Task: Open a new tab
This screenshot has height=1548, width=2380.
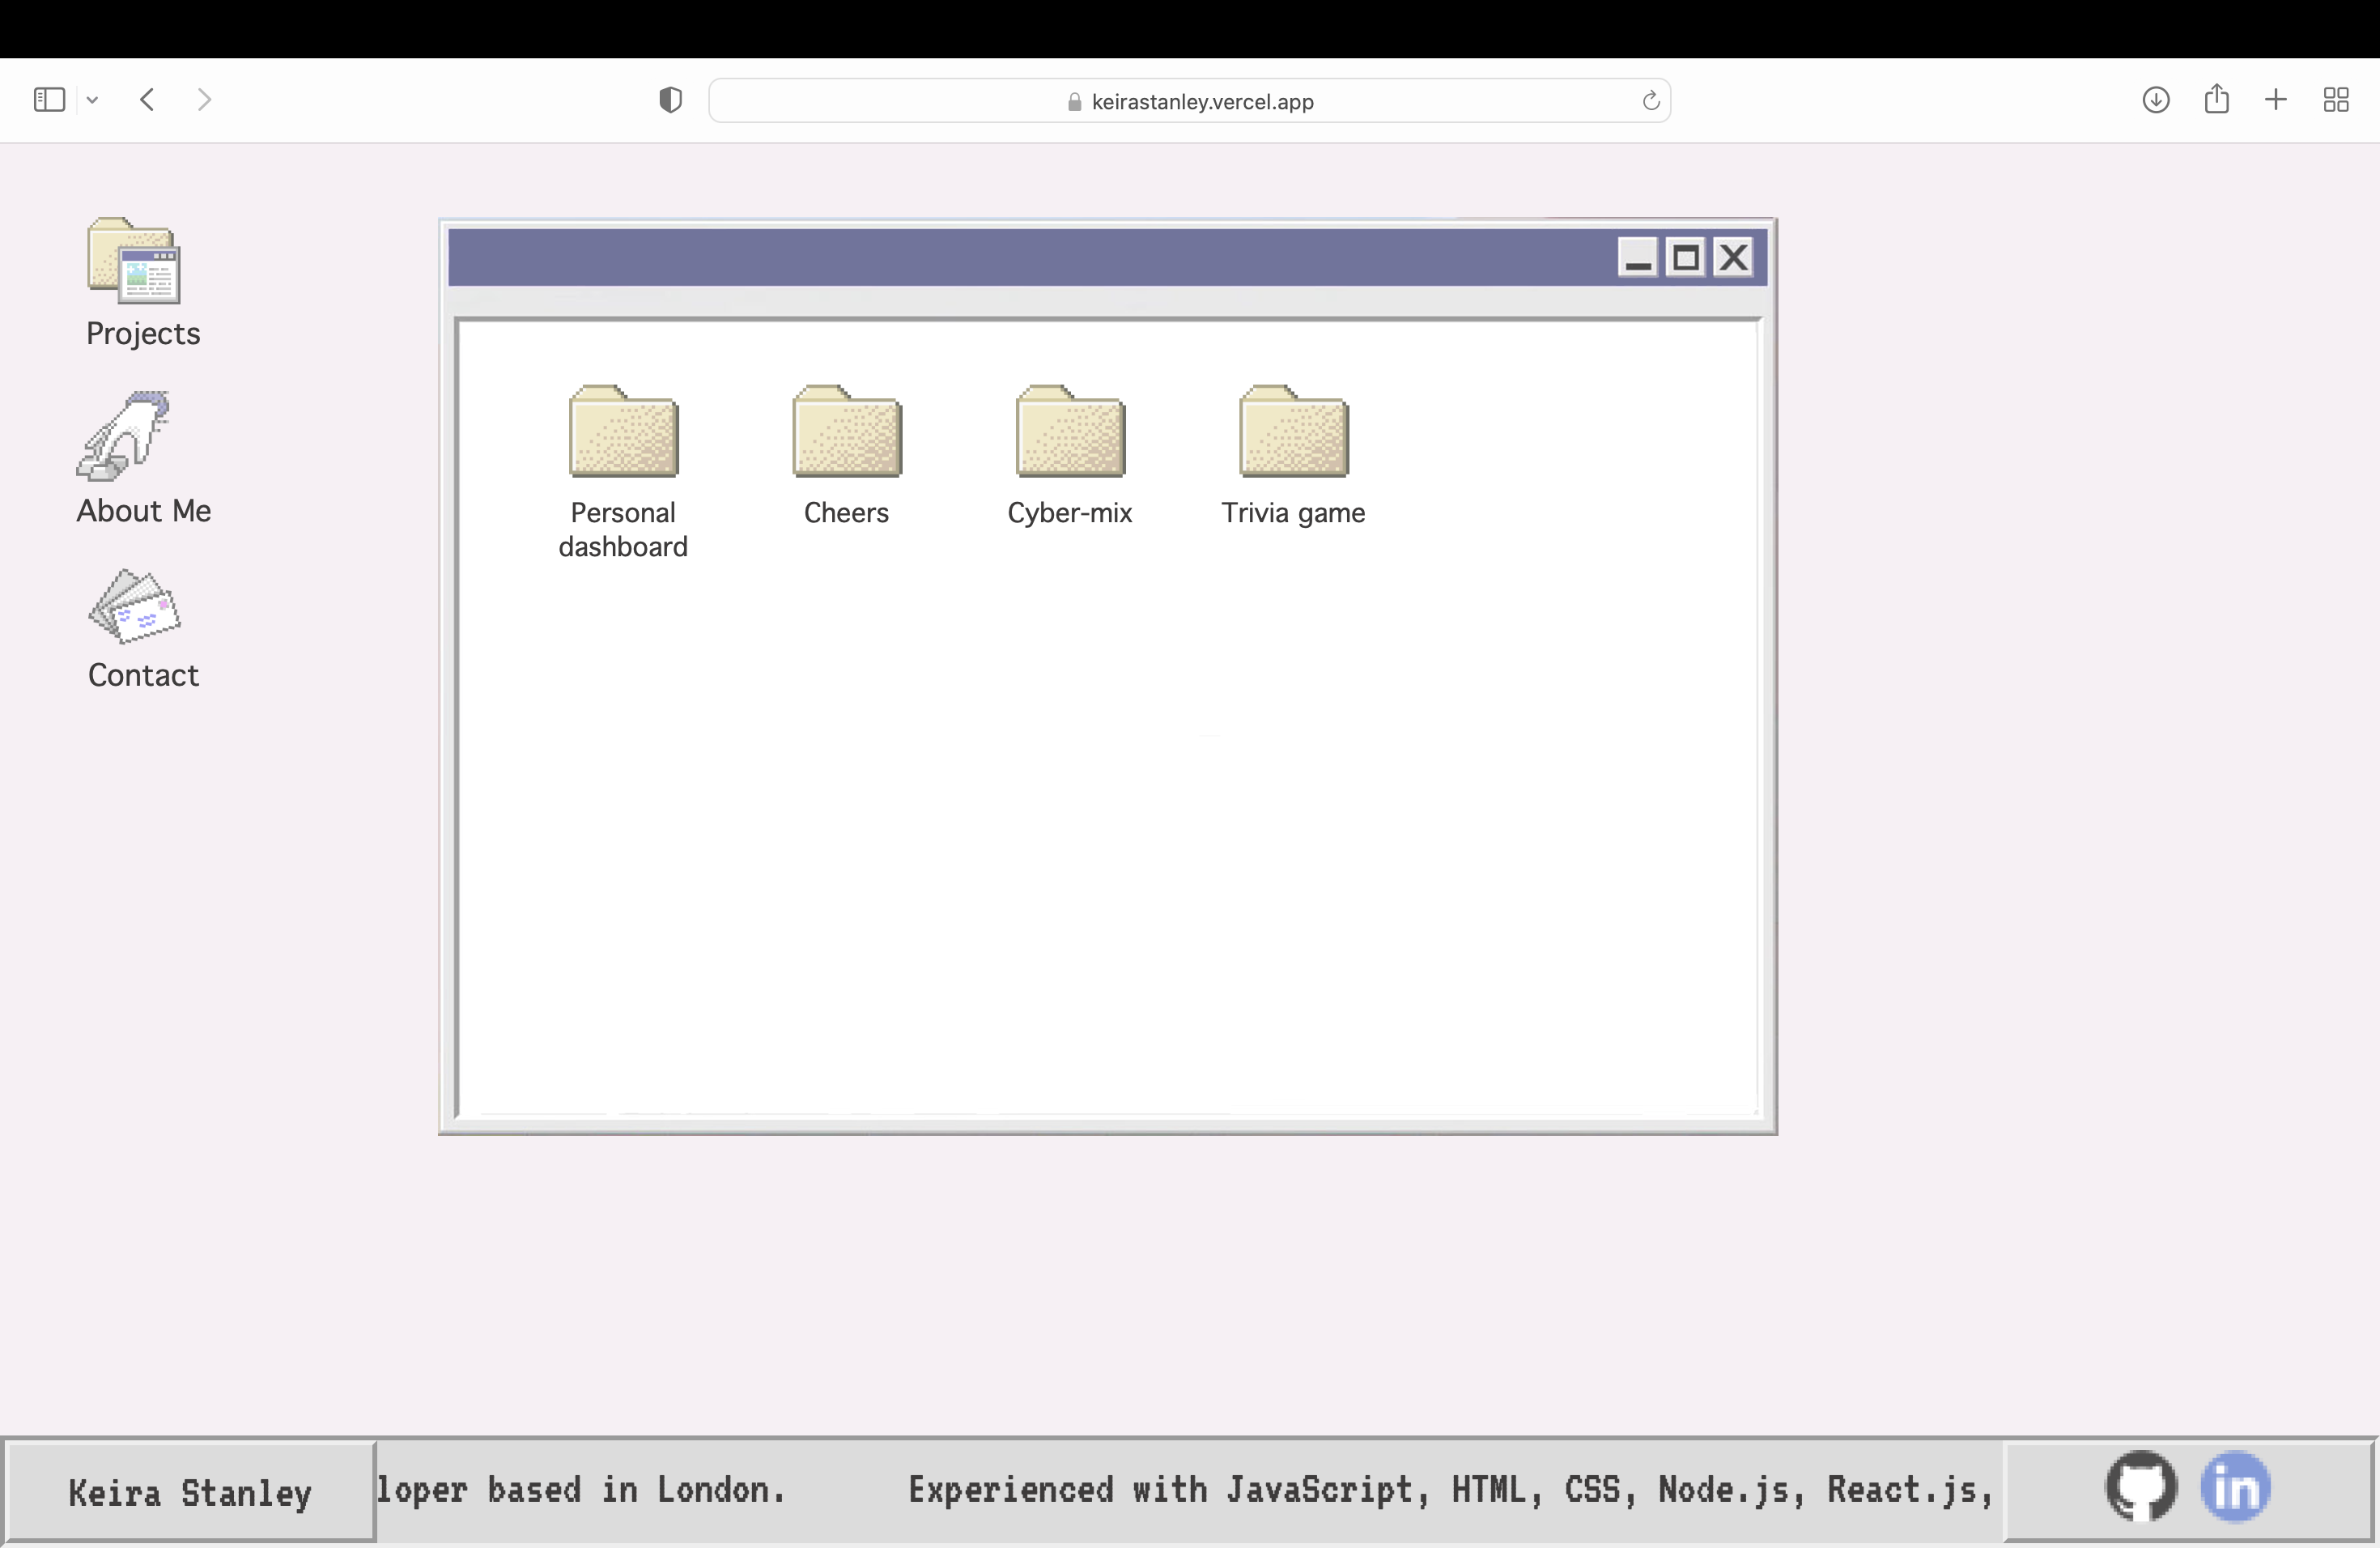Action: click(2275, 100)
